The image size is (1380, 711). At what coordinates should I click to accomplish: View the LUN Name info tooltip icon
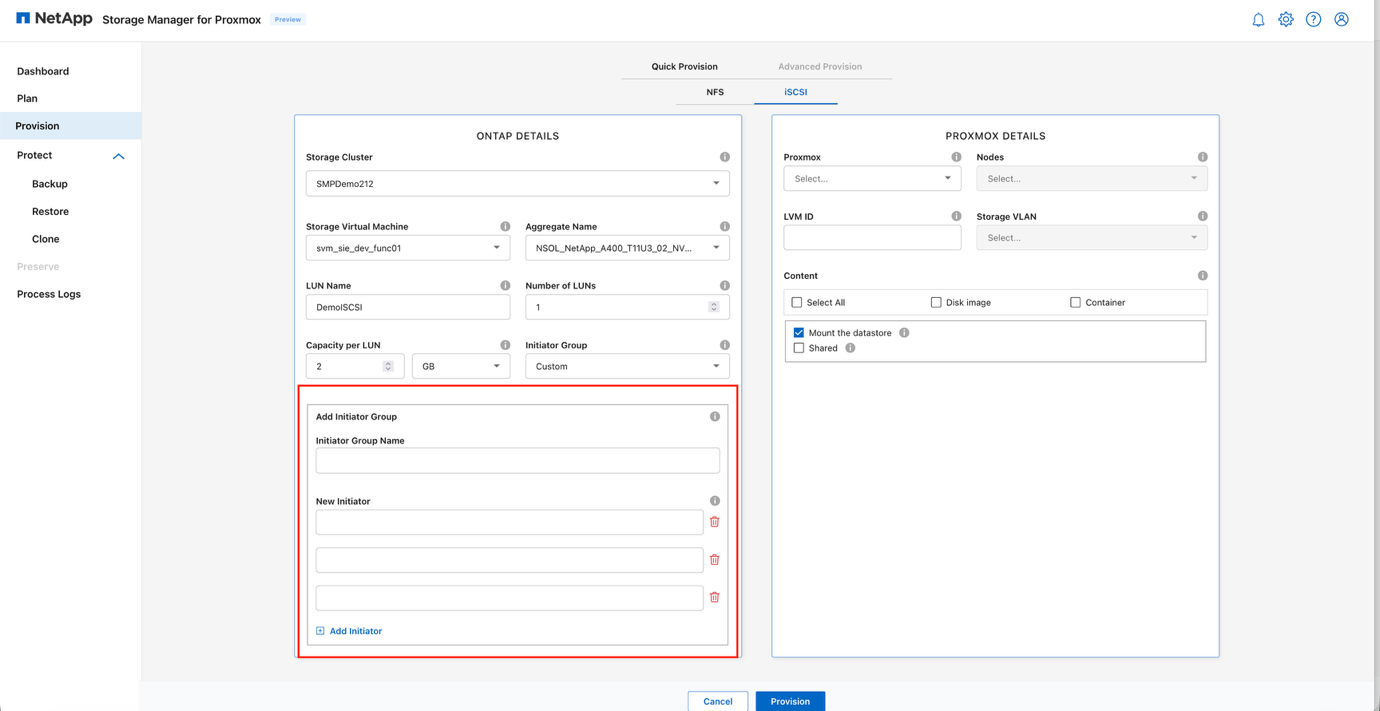click(505, 285)
